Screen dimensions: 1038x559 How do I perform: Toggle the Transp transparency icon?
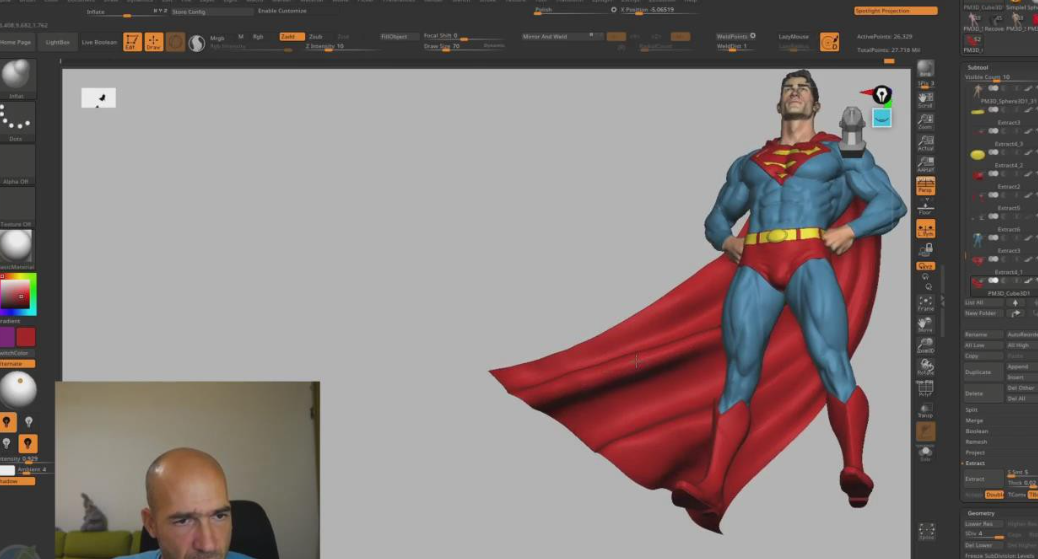(x=925, y=410)
